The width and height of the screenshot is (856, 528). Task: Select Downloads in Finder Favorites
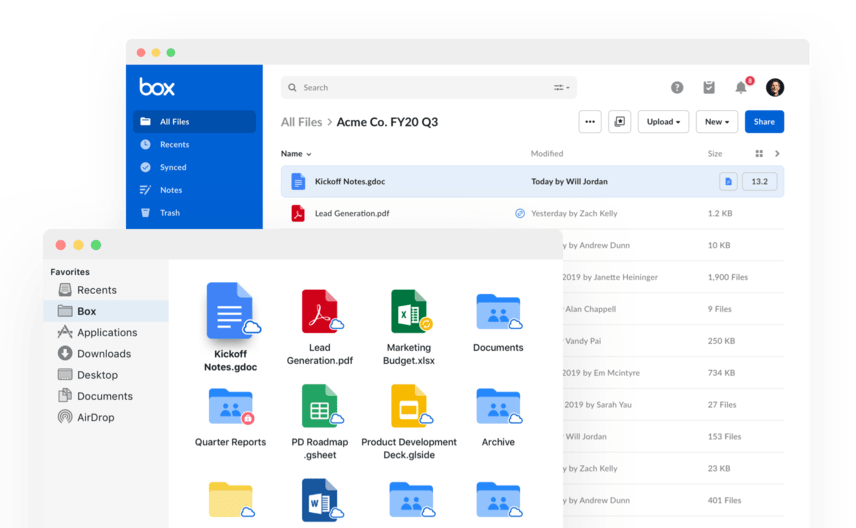tap(106, 354)
